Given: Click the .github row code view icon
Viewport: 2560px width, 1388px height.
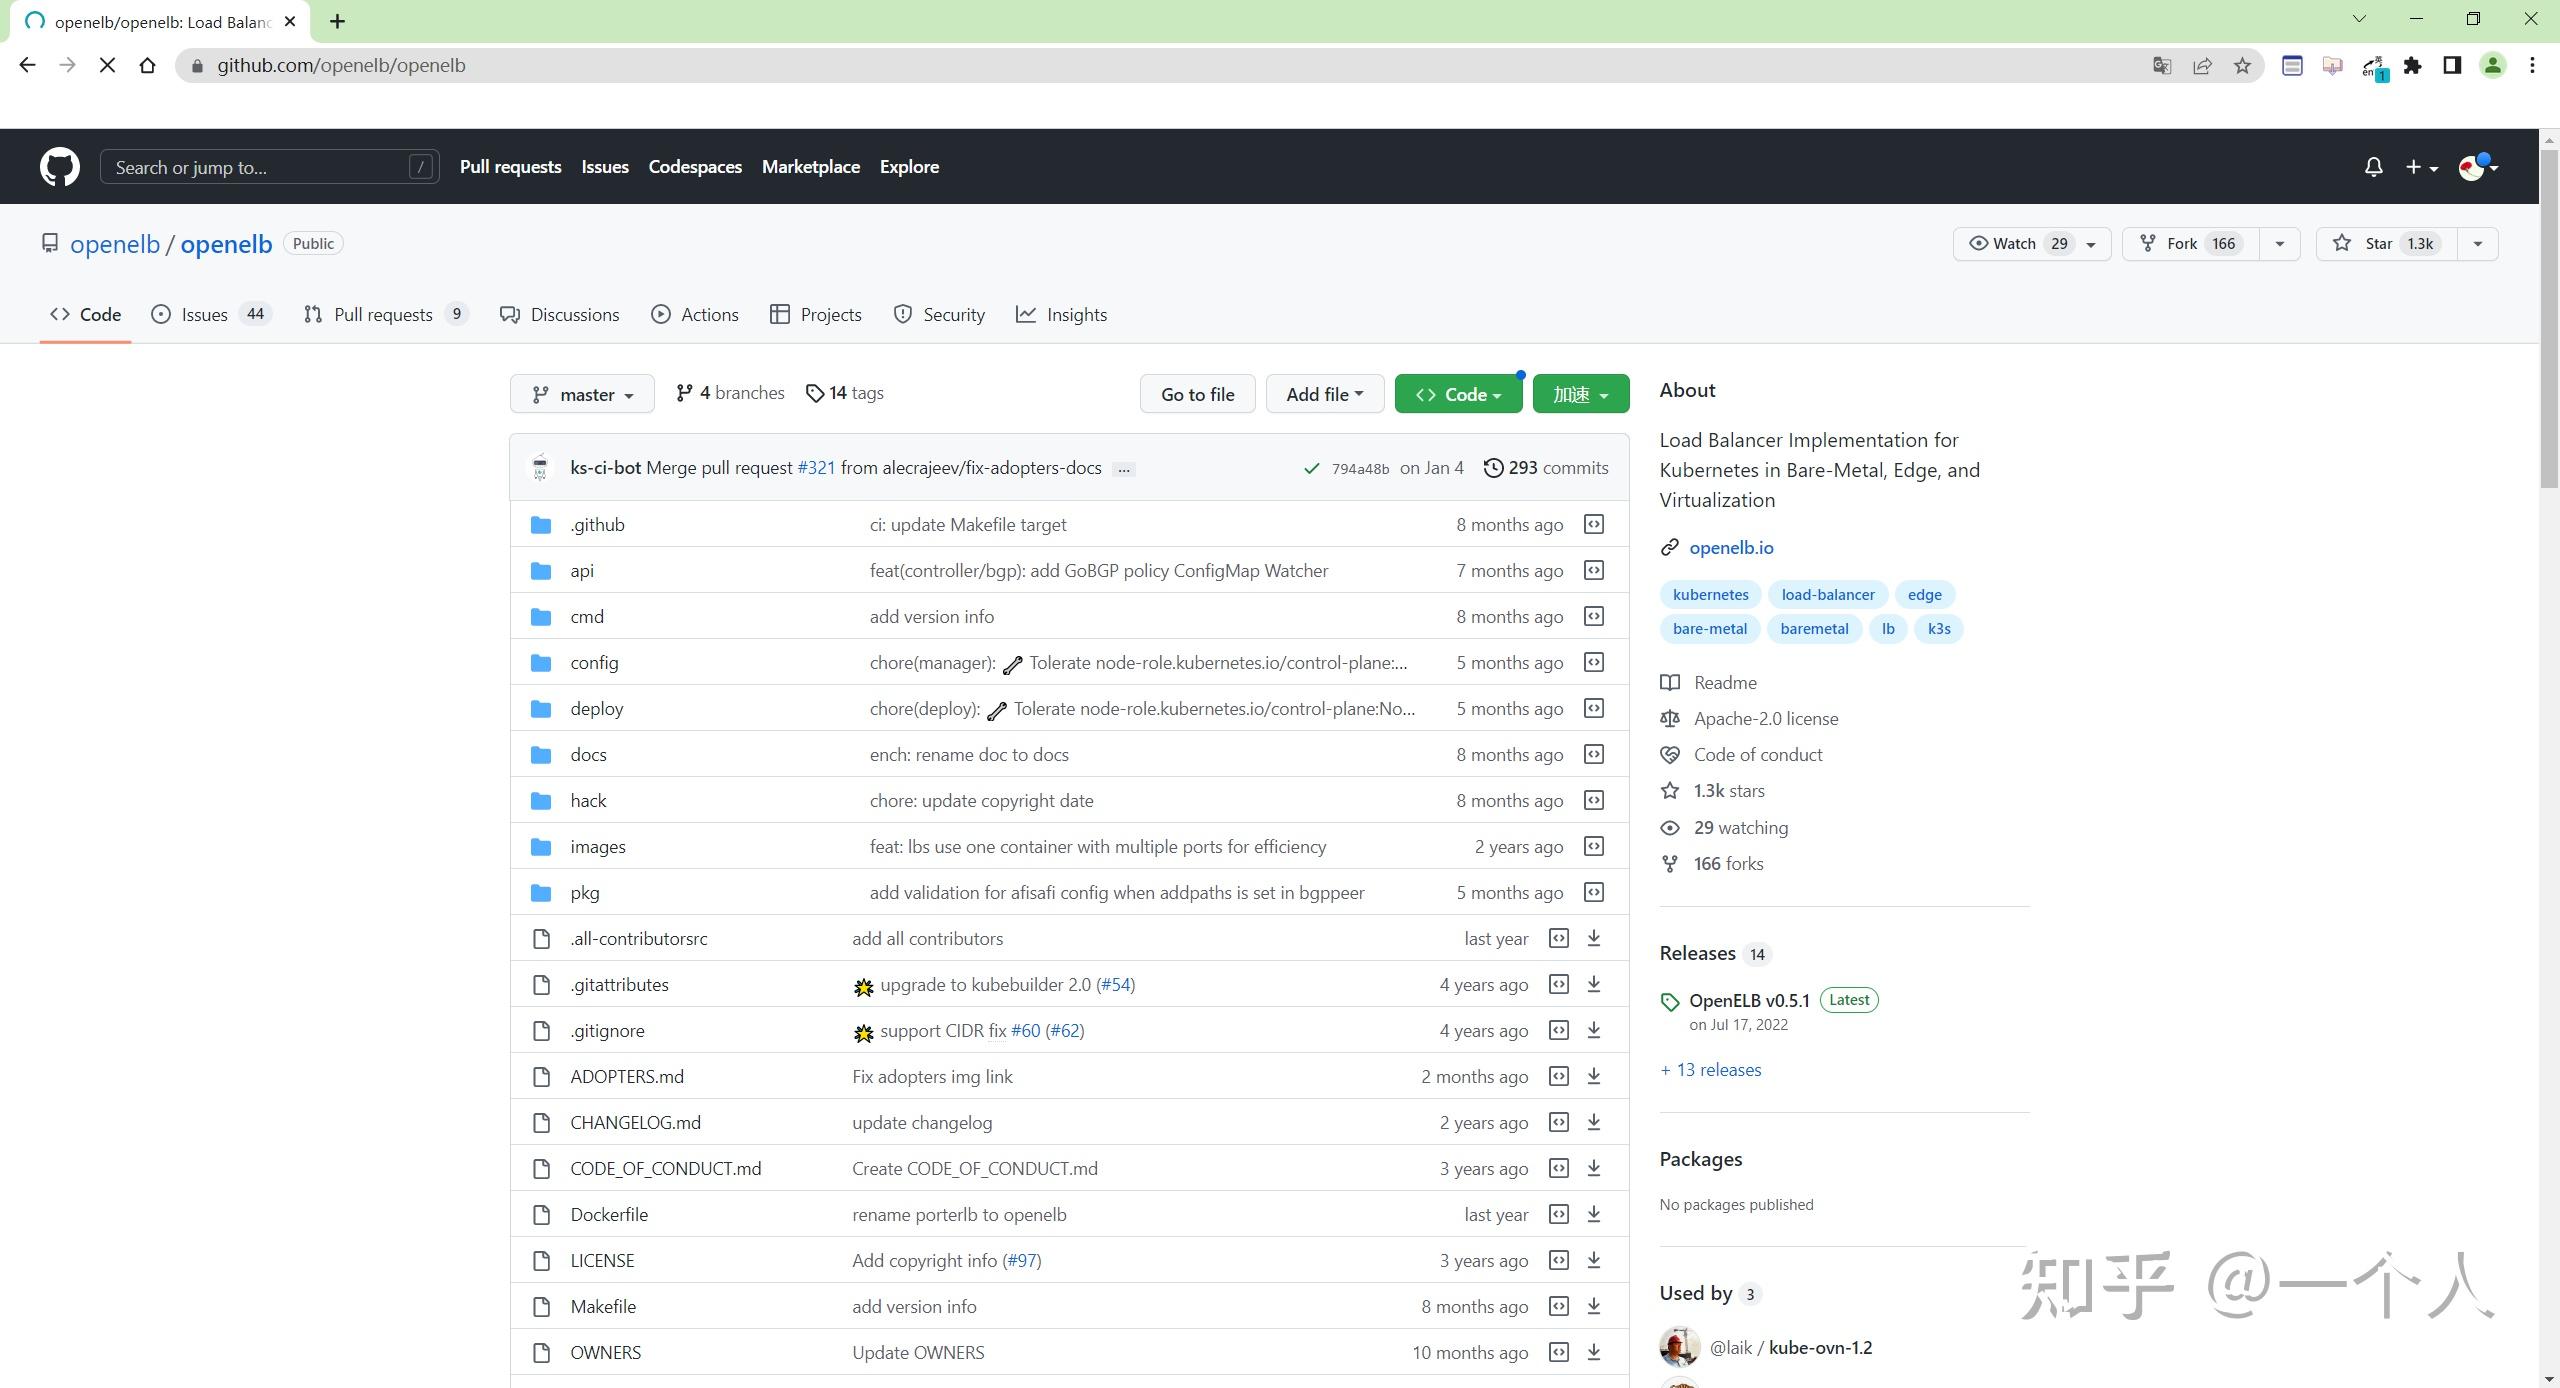Looking at the screenshot, I should 1594,524.
